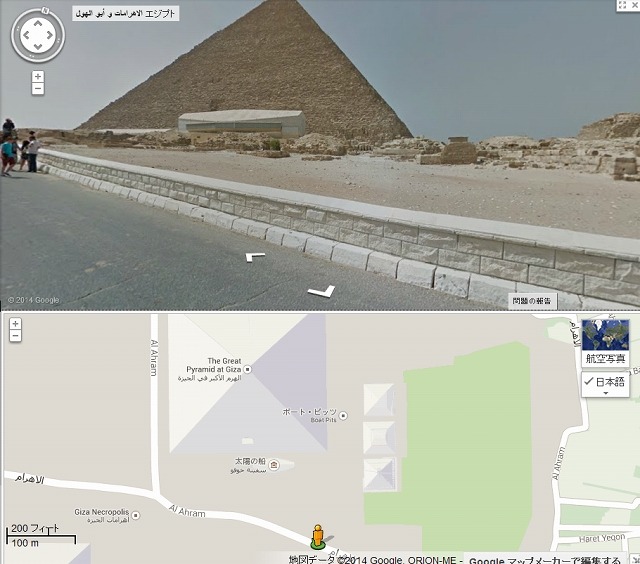This screenshot has width=640, height=564.
Task: Zoom out Street View with minus button
Action: tap(38, 88)
